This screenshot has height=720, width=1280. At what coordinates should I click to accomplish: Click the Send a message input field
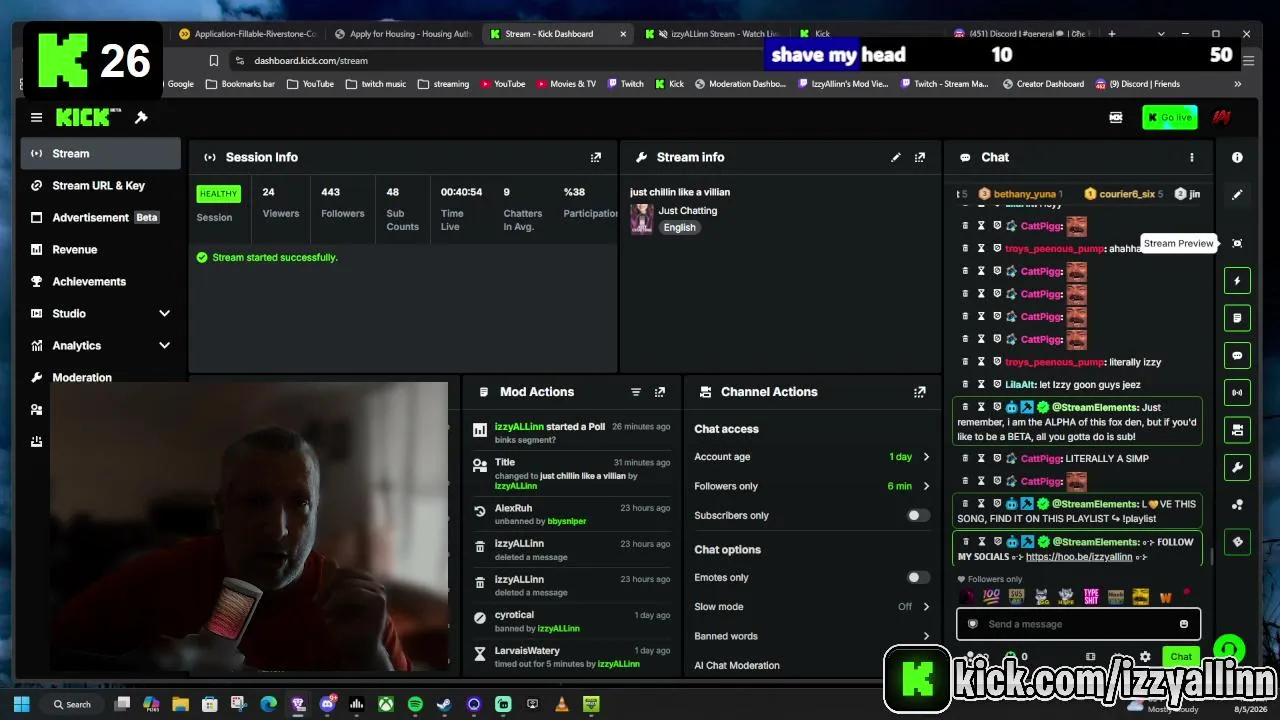(1078, 624)
